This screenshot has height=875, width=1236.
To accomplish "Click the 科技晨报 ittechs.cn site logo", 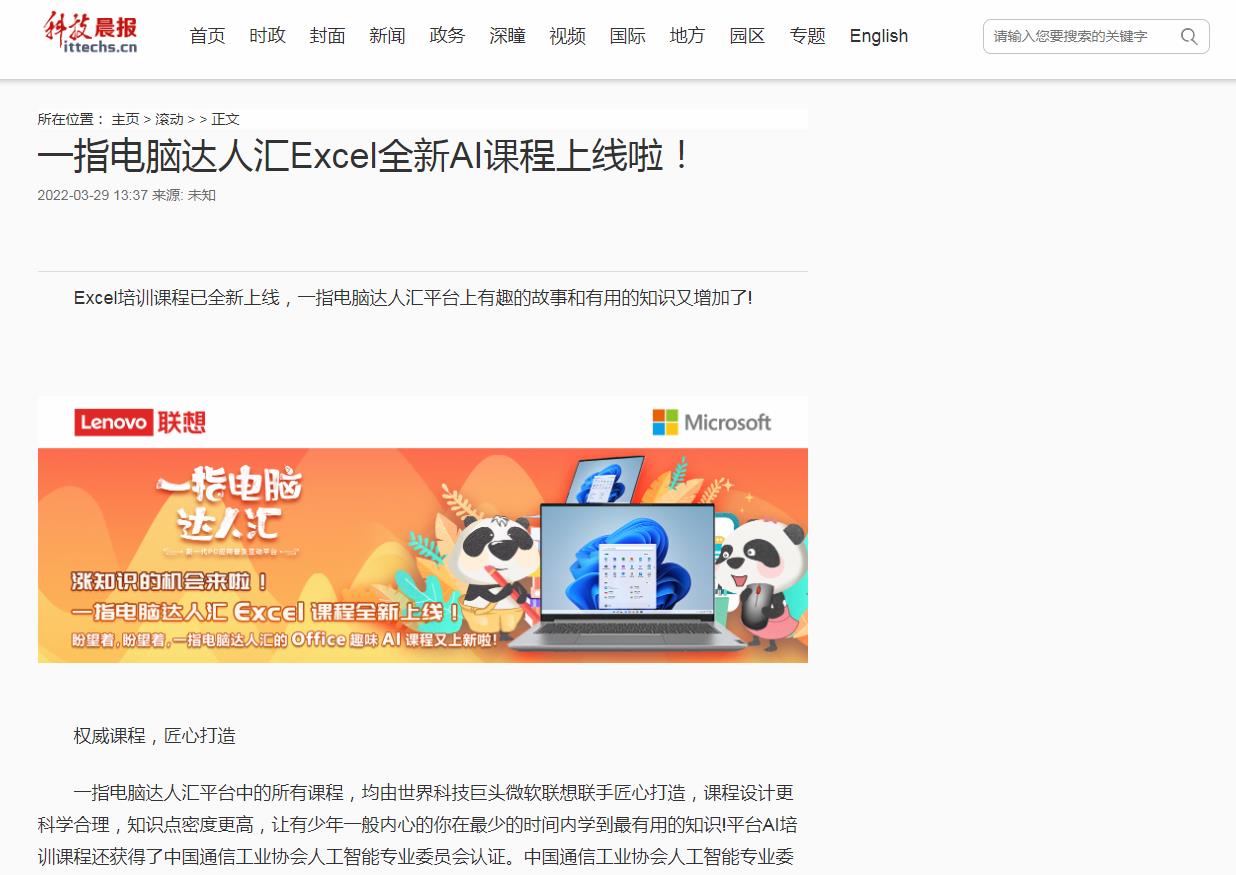I will 90,33.
